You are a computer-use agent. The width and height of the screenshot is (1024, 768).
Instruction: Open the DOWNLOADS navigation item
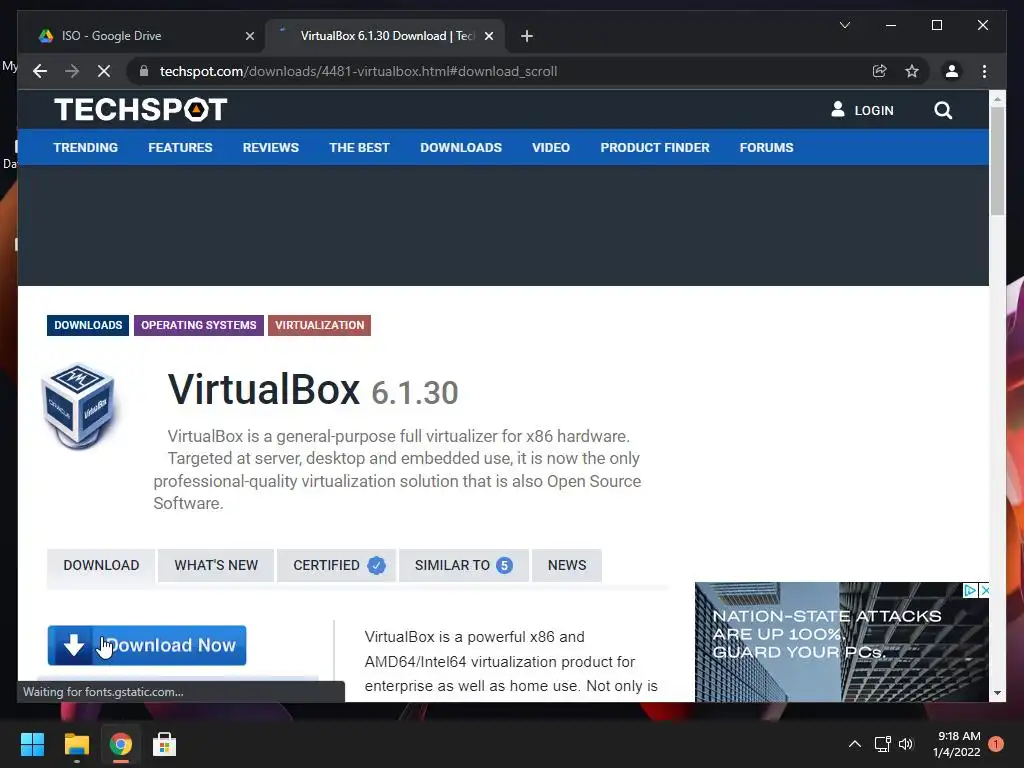point(461,148)
